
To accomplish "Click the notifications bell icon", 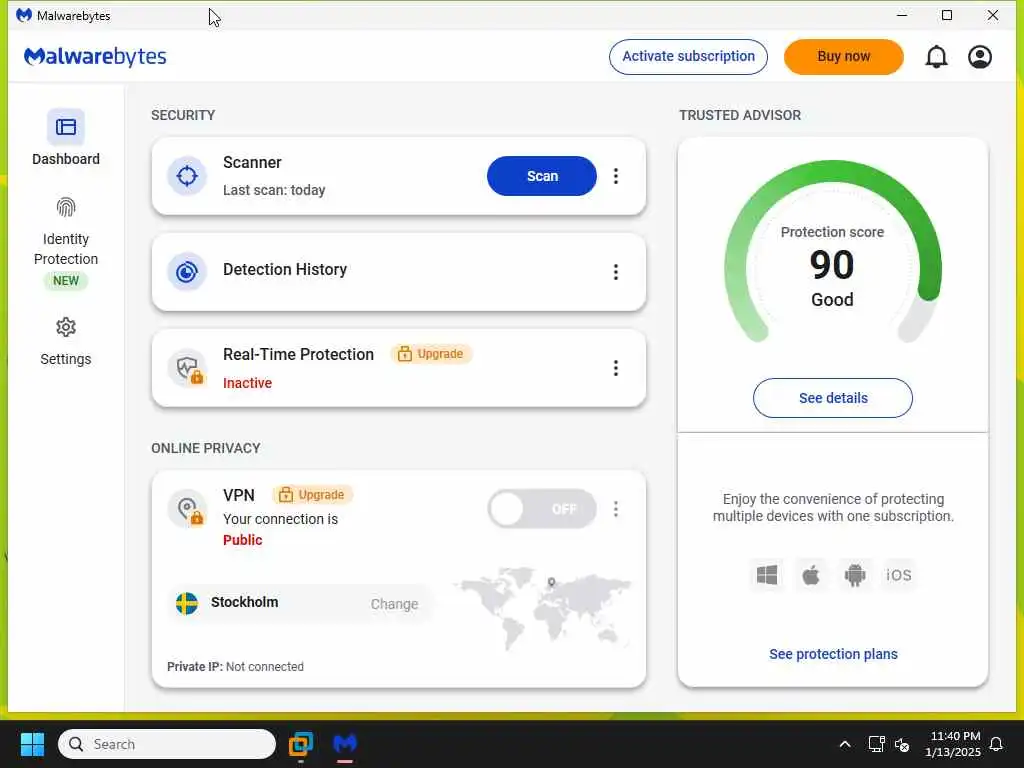I will [936, 57].
